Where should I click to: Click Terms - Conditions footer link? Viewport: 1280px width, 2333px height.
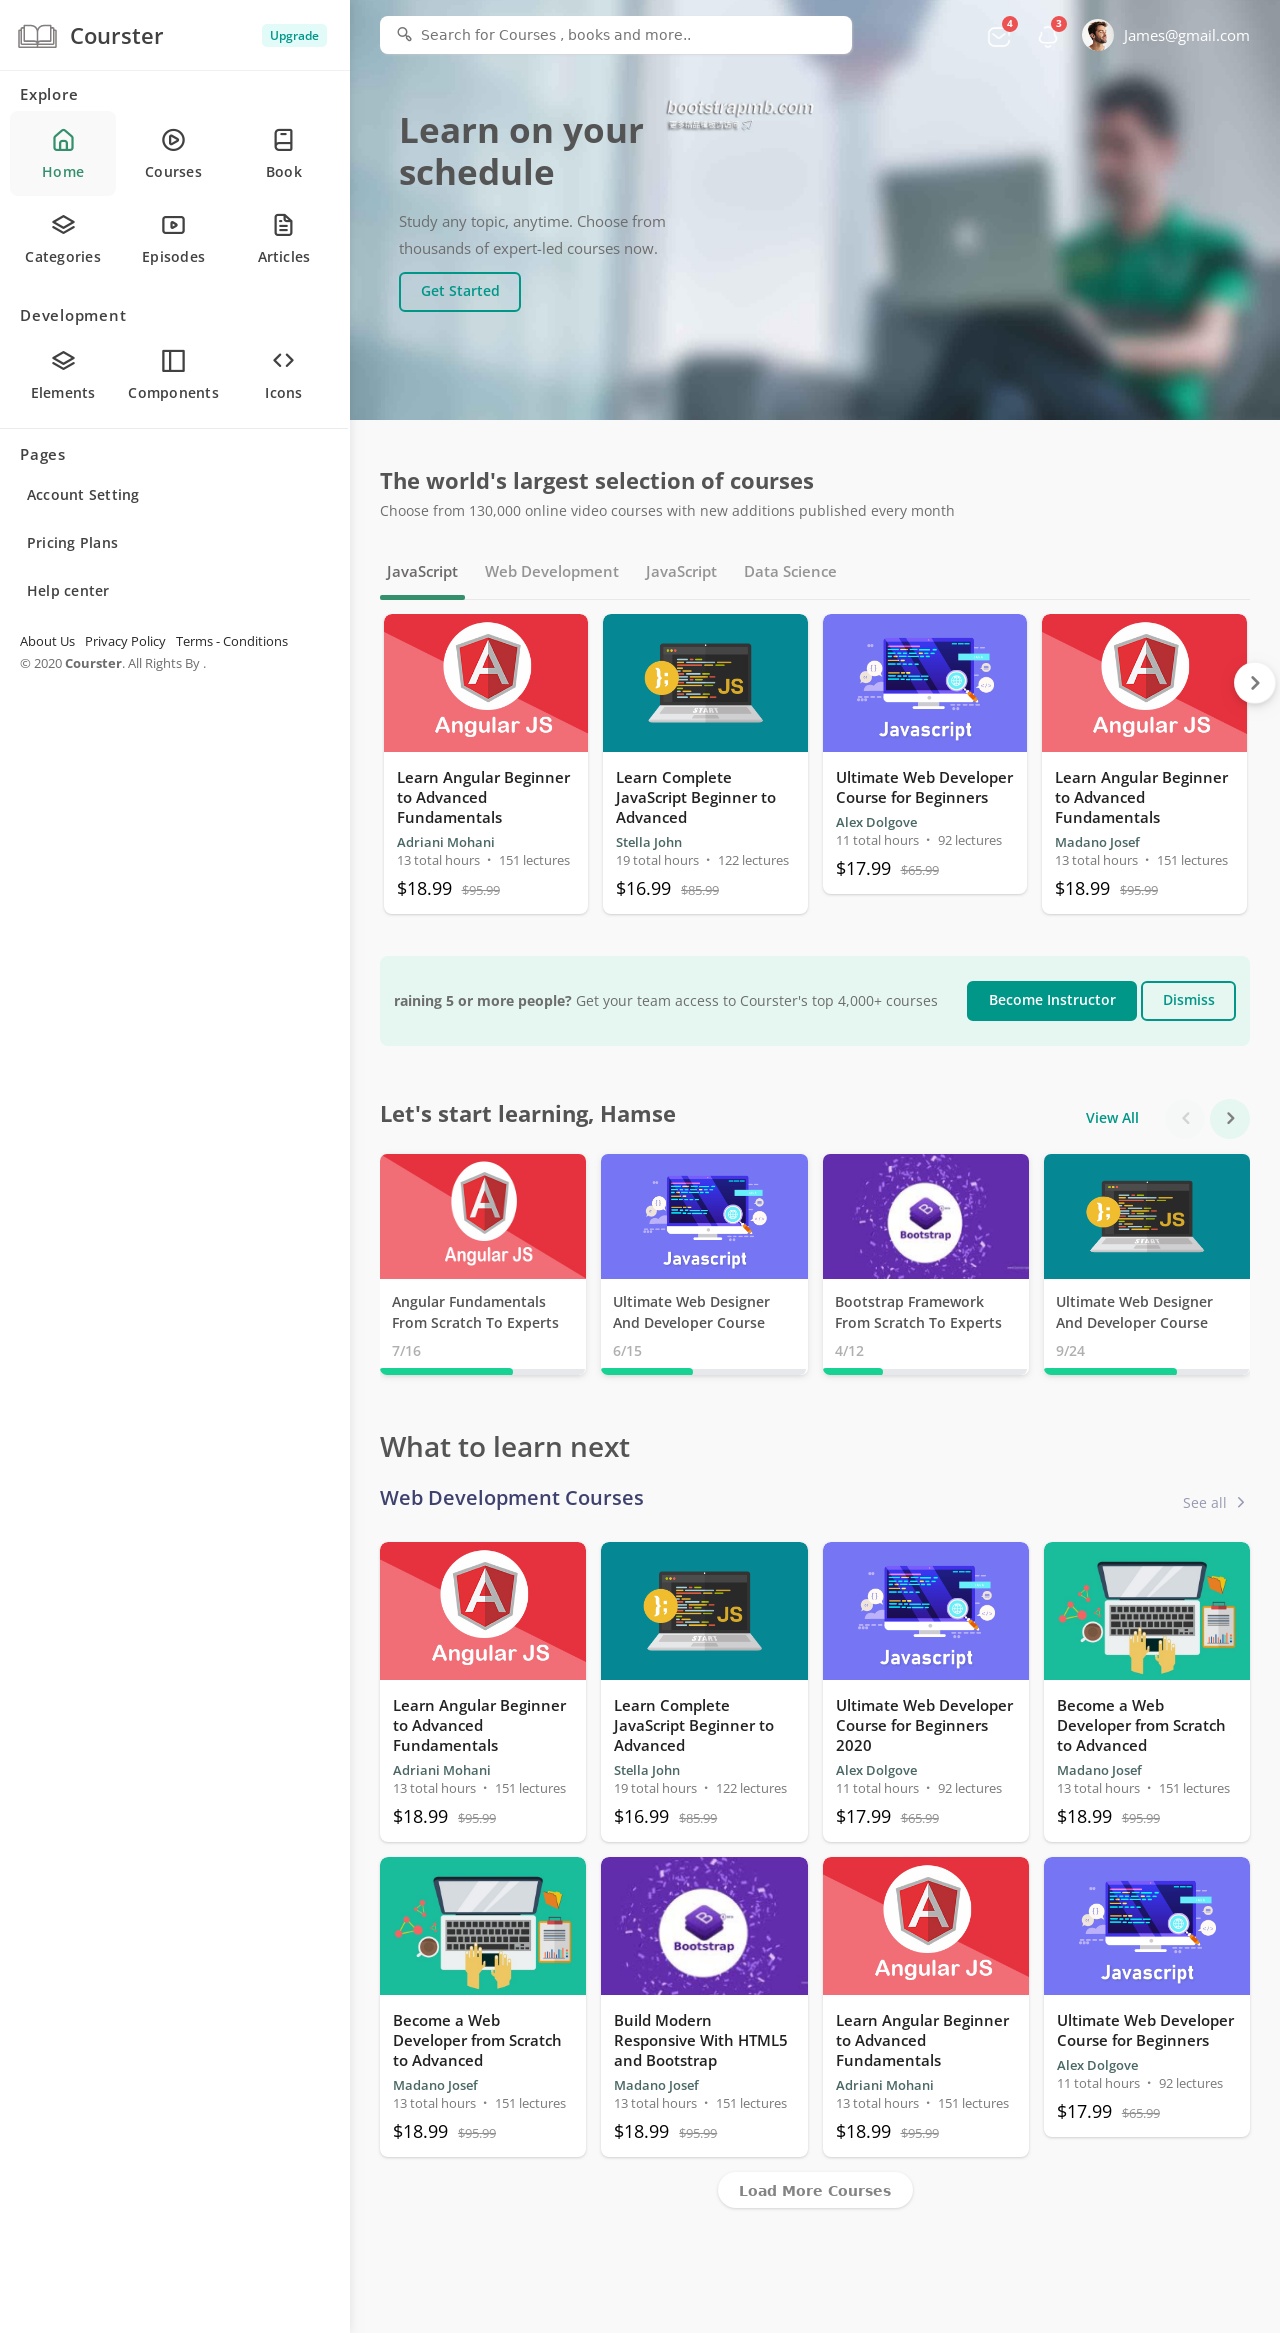[232, 641]
